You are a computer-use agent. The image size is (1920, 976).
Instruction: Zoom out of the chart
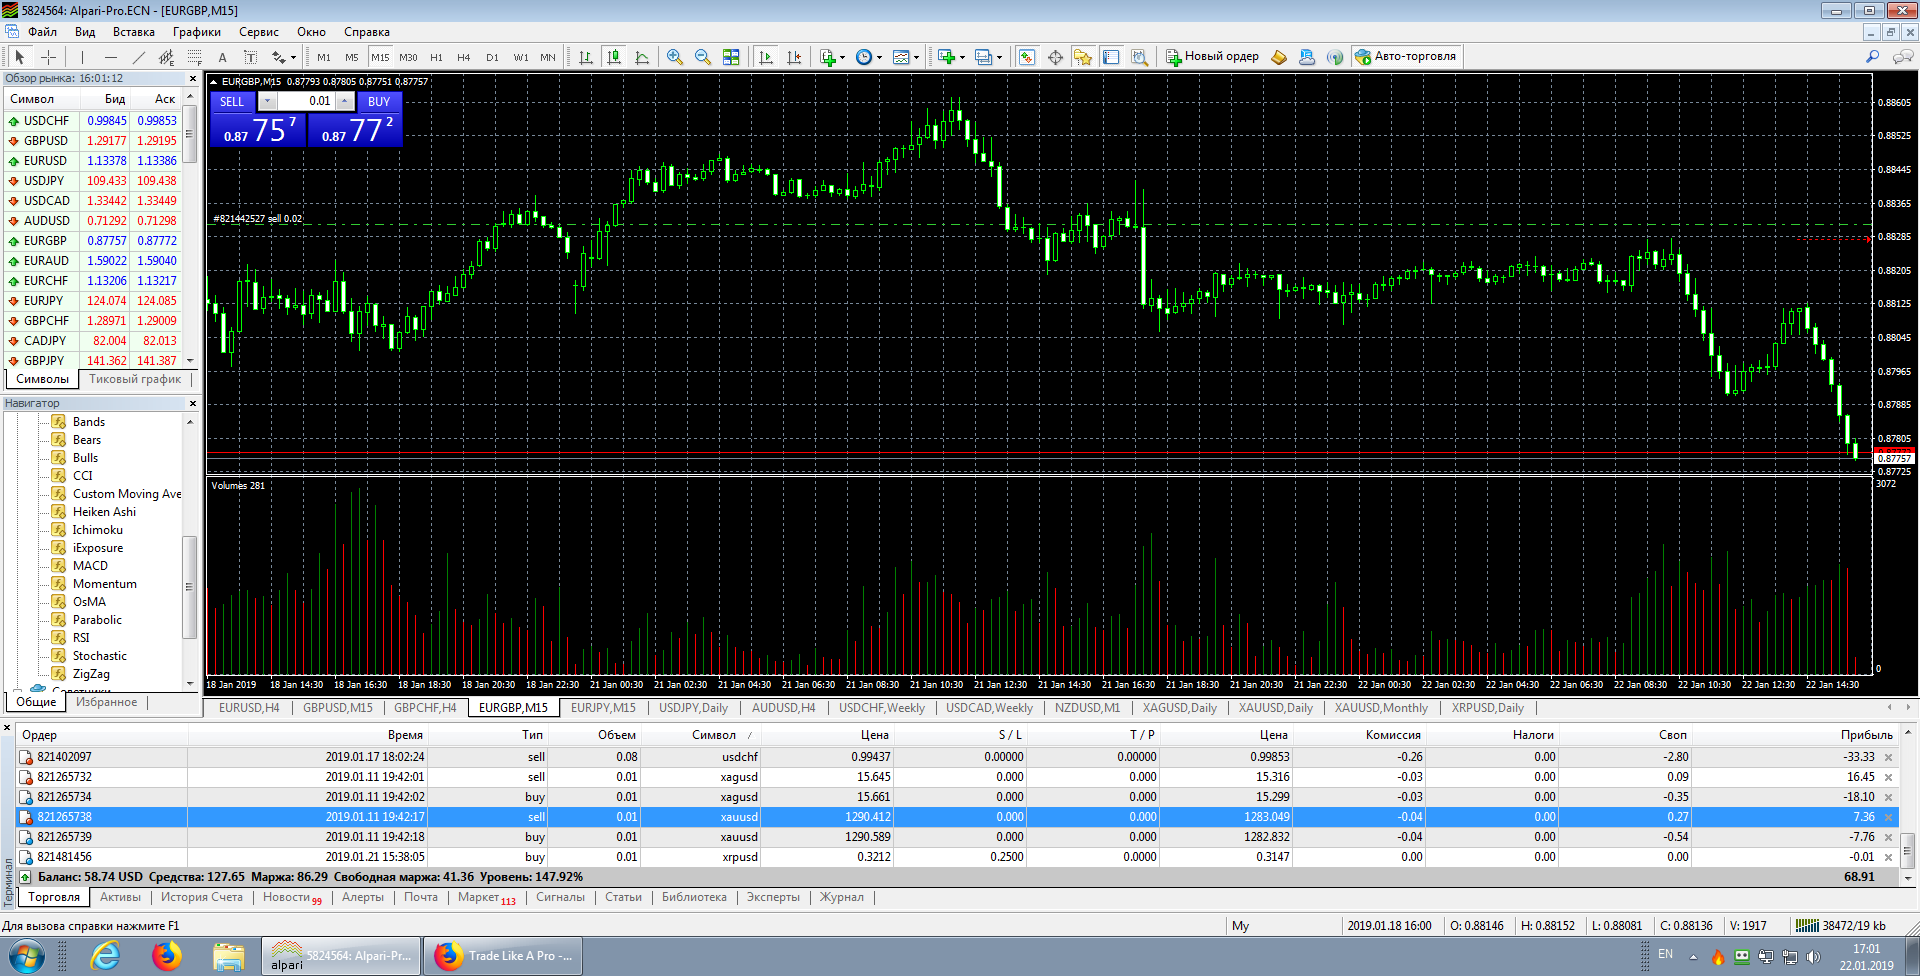(x=703, y=57)
